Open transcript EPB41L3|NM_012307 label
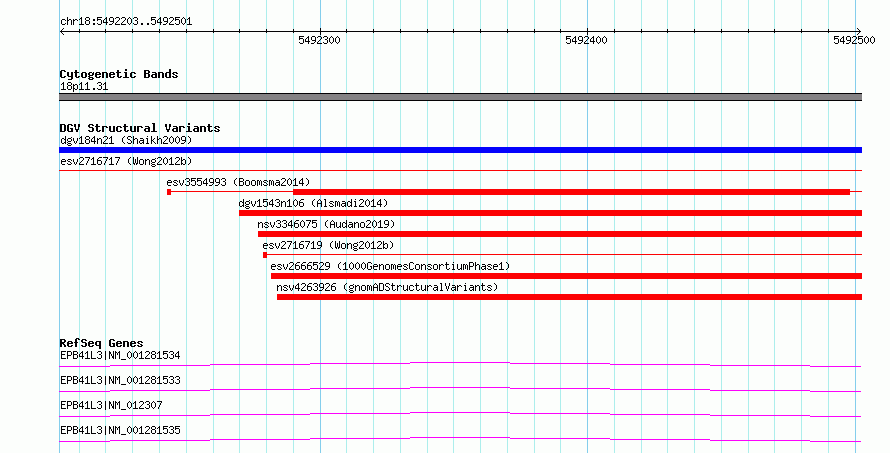Viewport: 890px width, 453px height. click(x=111, y=405)
